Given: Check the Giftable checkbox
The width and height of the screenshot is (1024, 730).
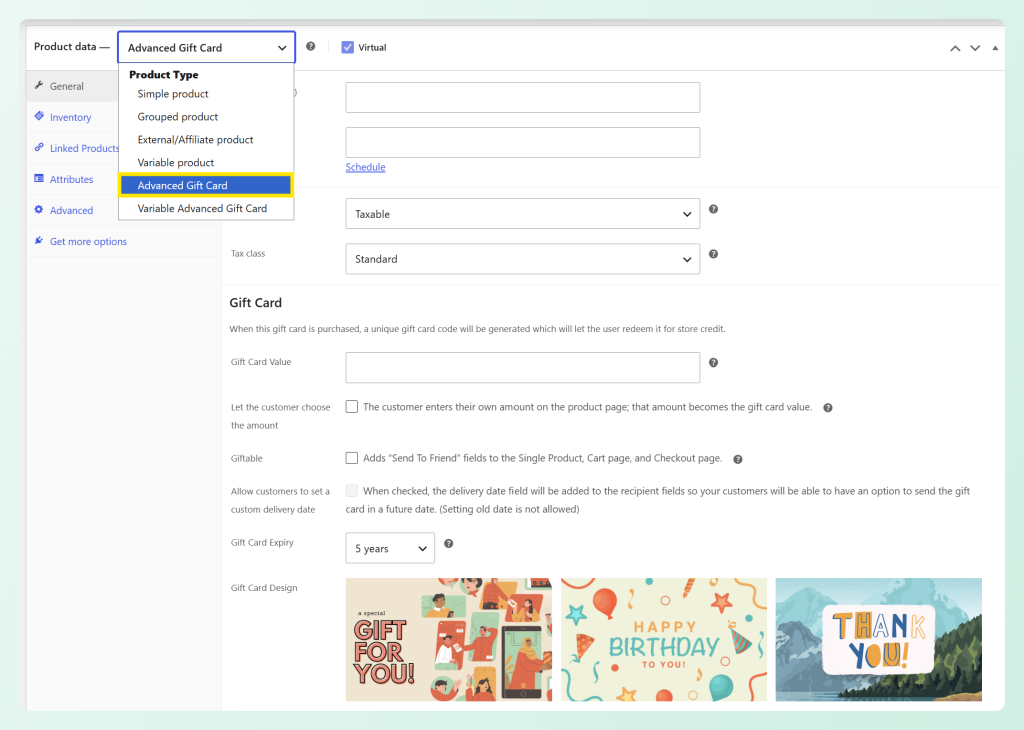Looking at the screenshot, I should (x=351, y=458).
